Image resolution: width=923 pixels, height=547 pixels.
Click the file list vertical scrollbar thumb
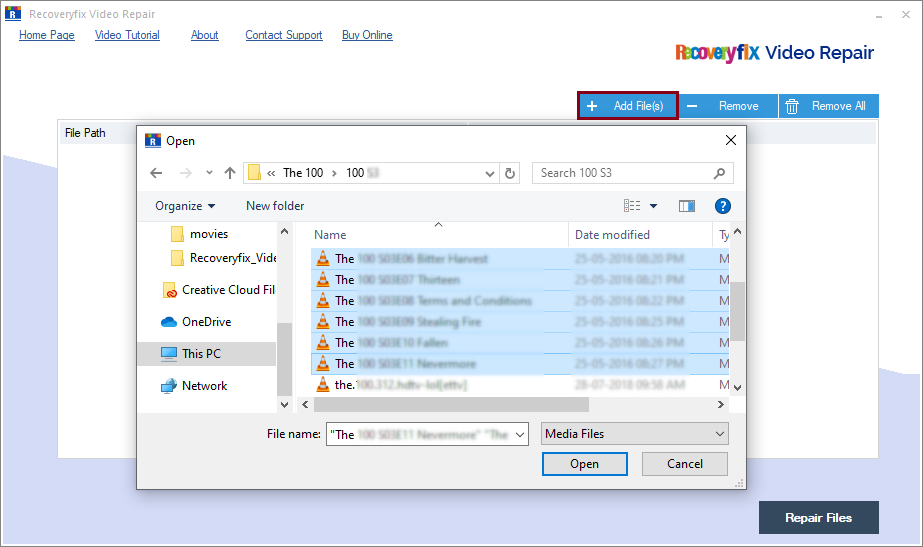point(738,311)
